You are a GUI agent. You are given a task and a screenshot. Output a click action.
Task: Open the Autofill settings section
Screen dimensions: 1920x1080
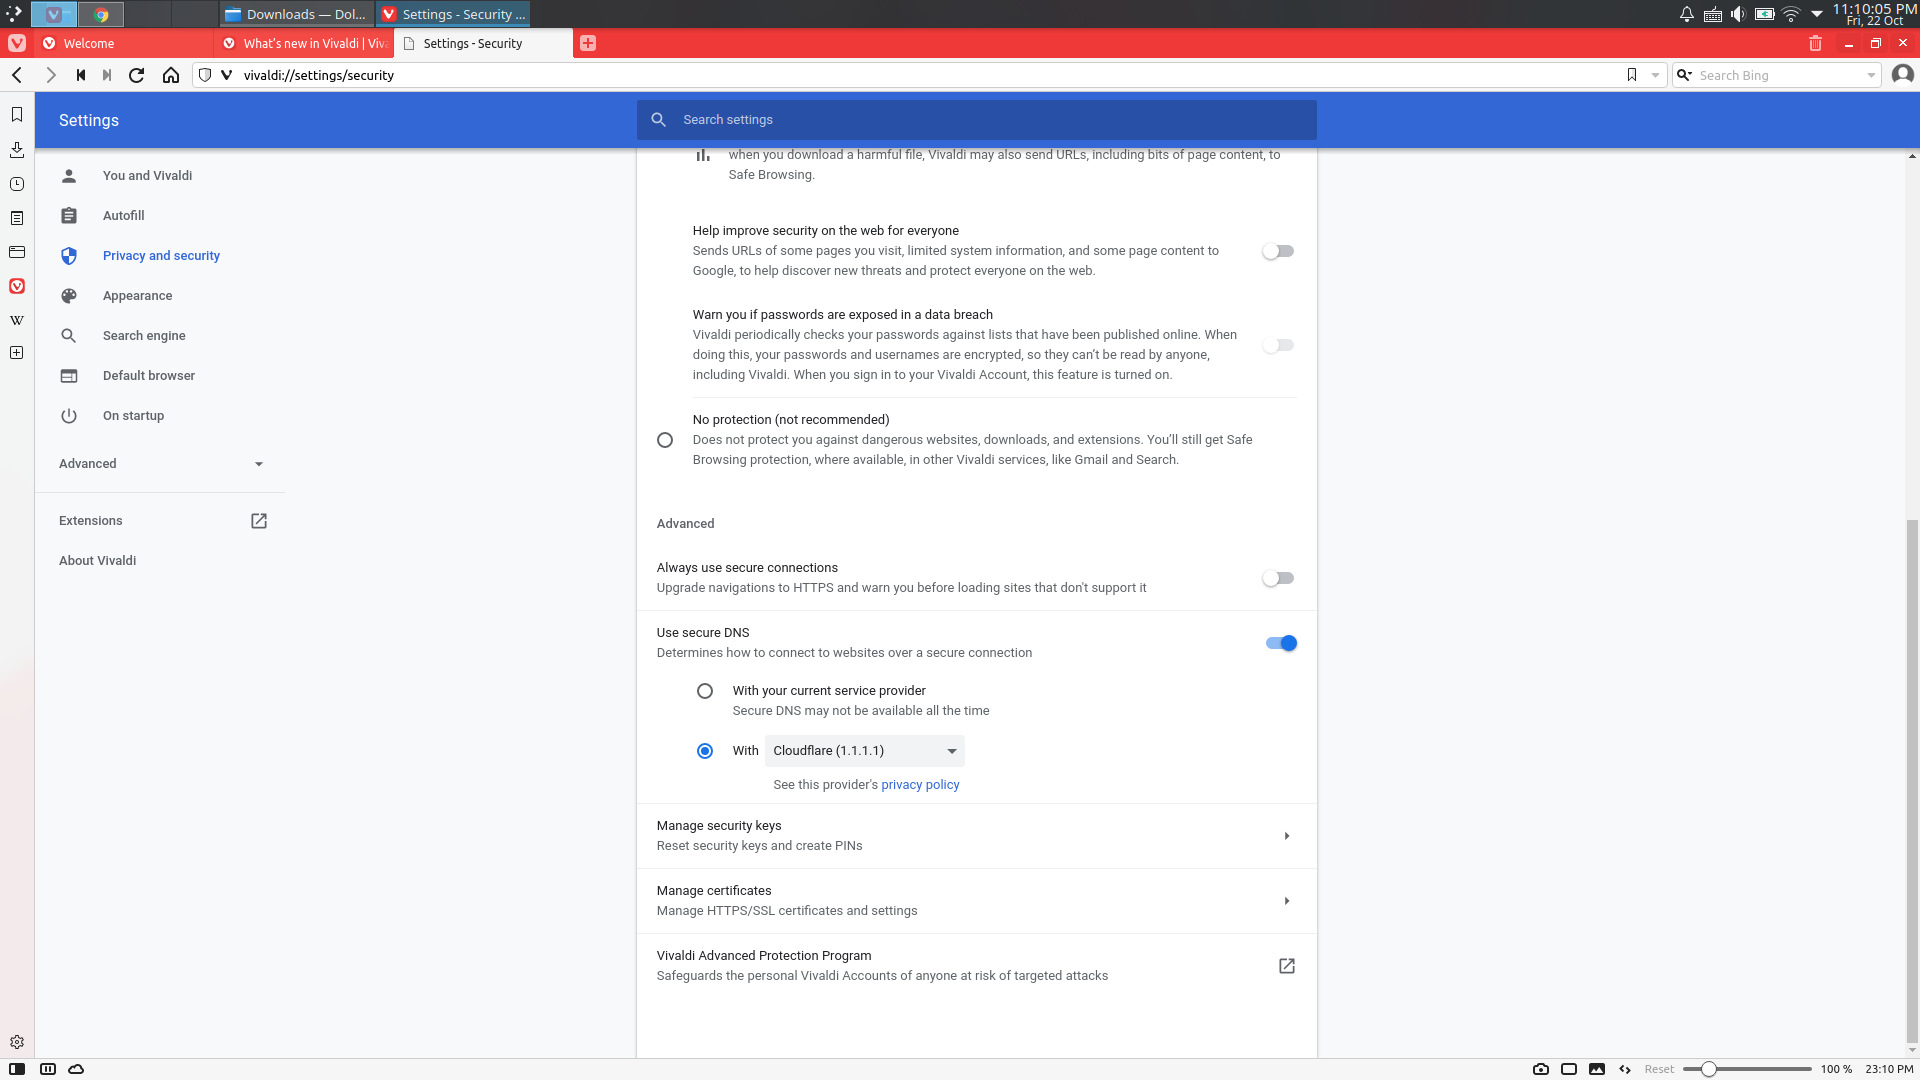click(123, 216)
